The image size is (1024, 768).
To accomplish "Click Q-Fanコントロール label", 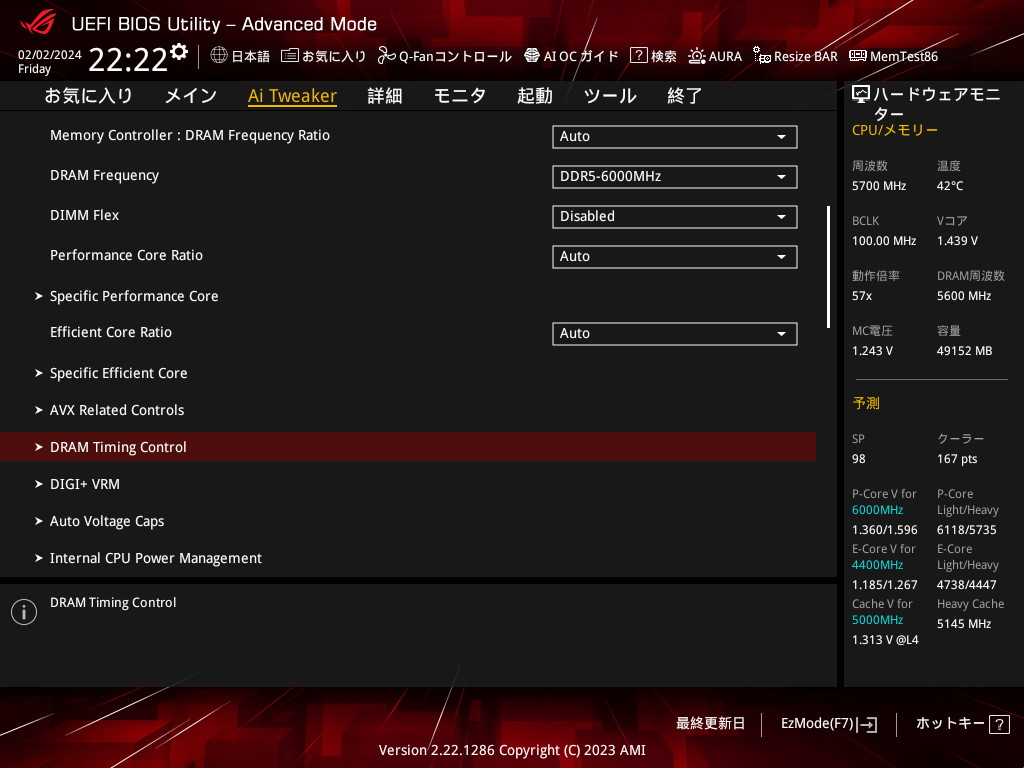I will [x=455, y=57].
